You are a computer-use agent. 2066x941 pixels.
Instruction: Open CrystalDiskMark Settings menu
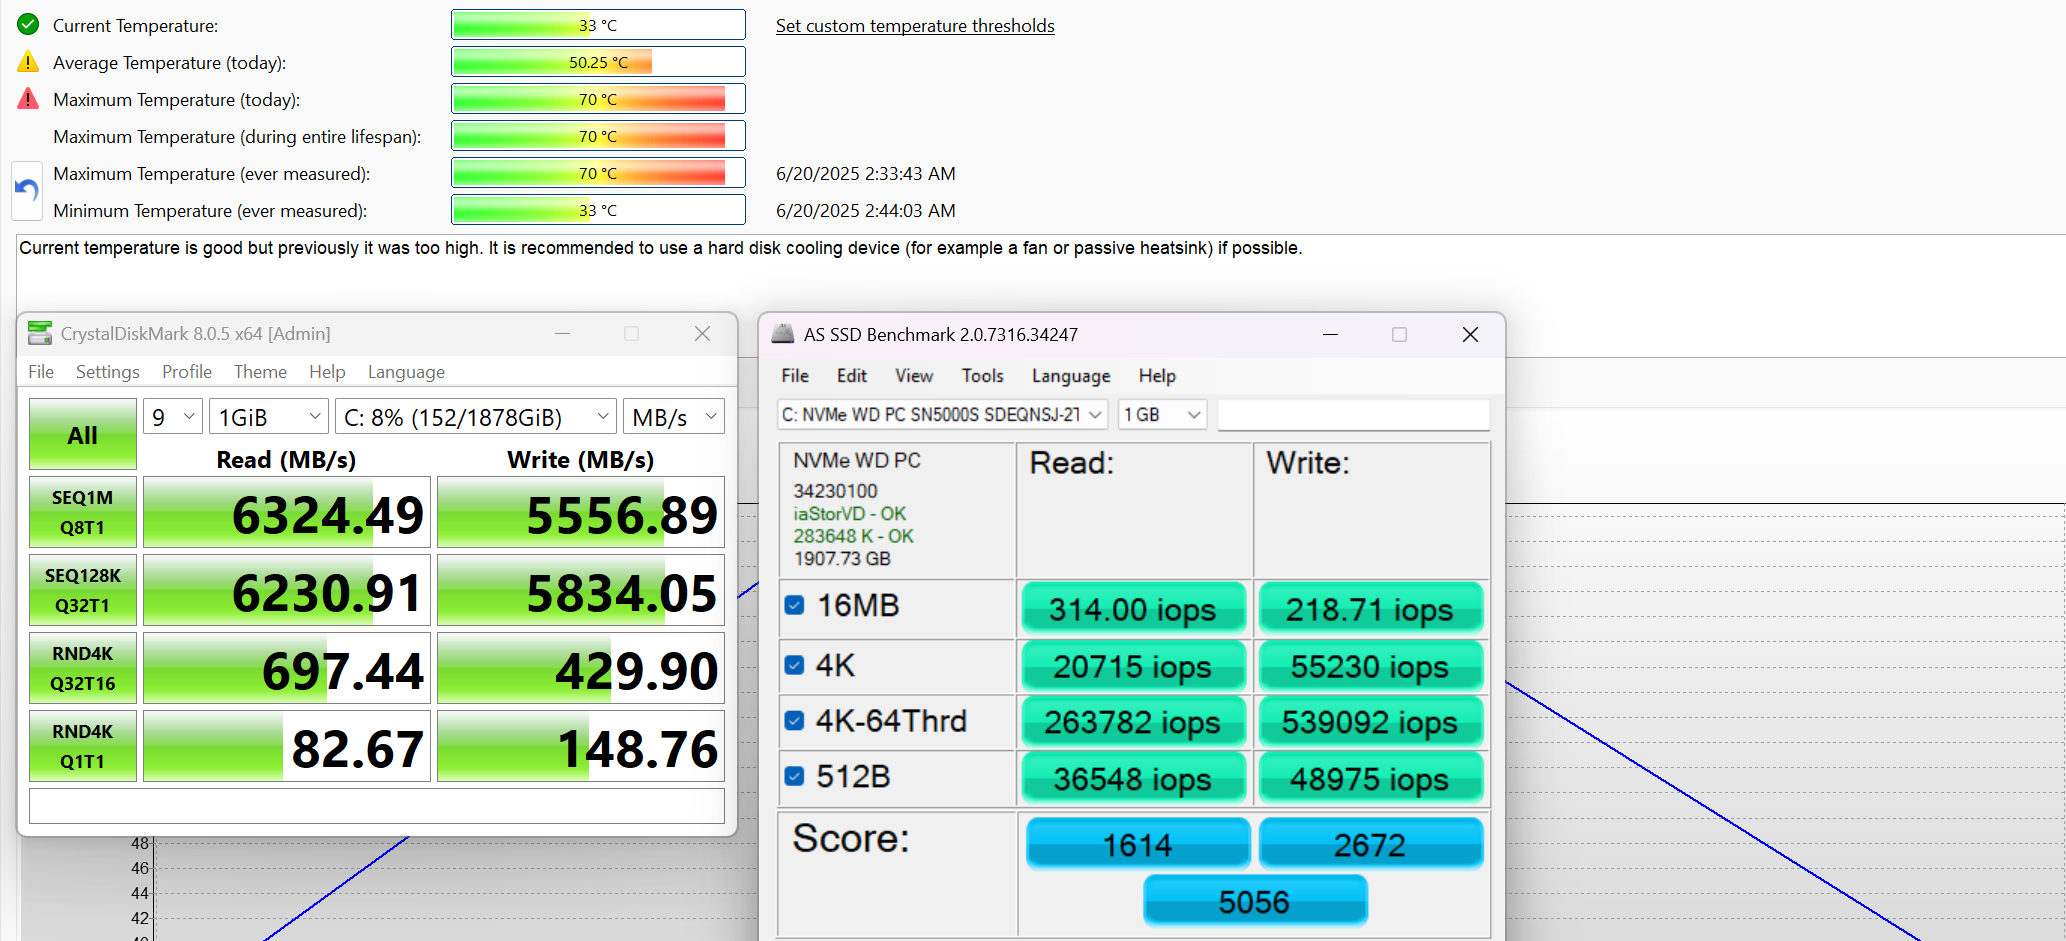pos(108,372)
